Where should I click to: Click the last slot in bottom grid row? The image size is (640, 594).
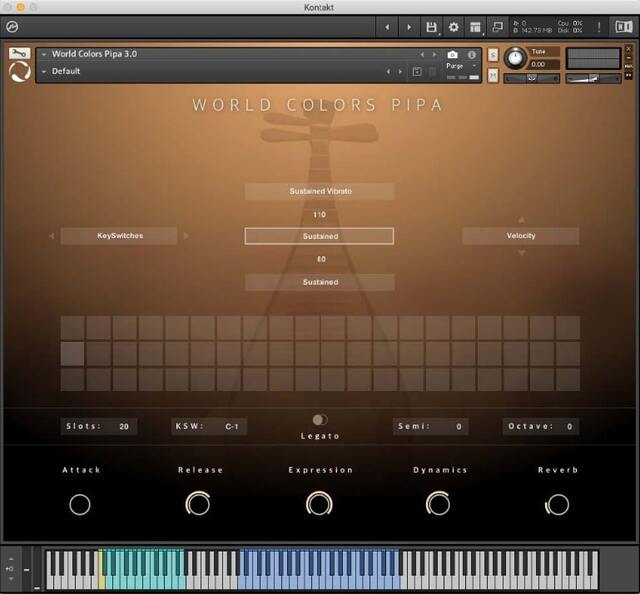pyautogui.click(x=568, y=379)
